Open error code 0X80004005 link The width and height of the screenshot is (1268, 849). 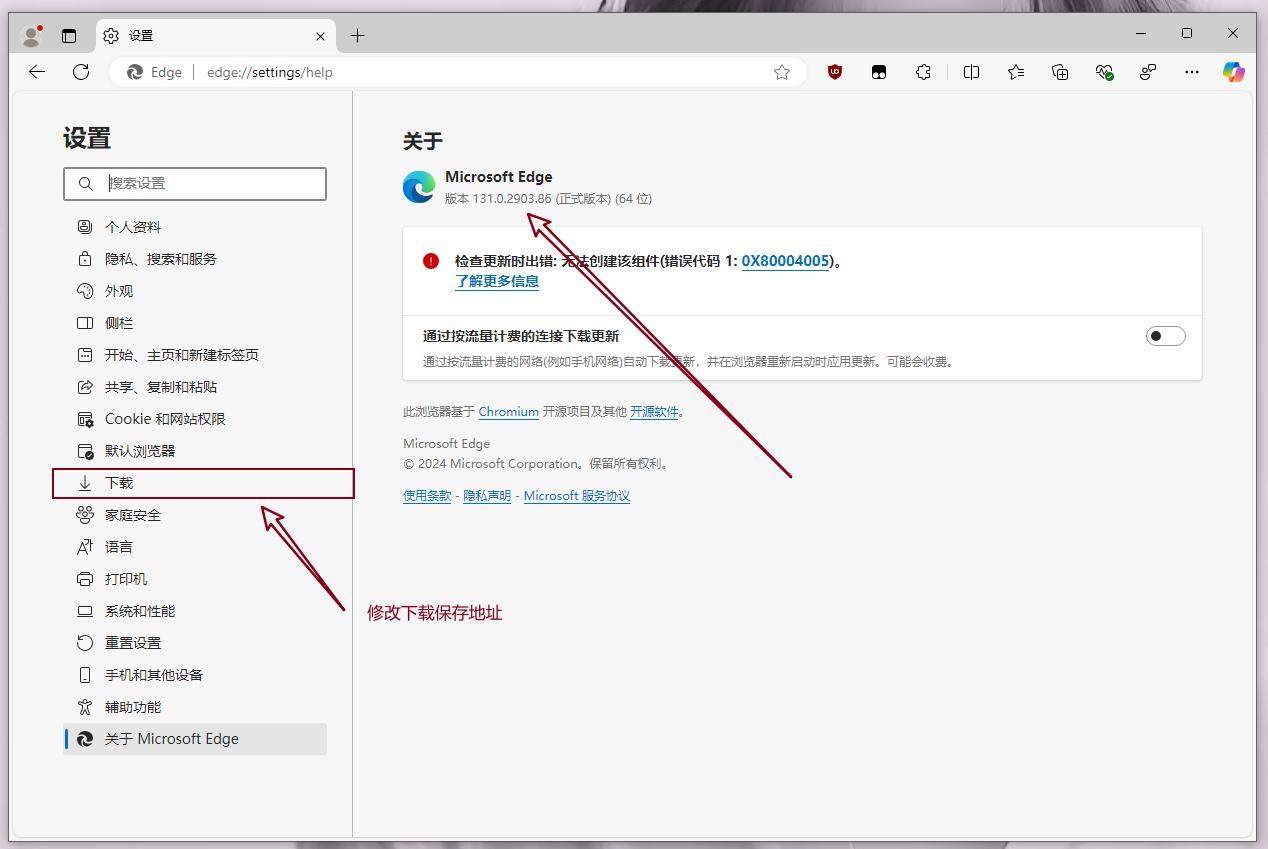click(786, 261)
